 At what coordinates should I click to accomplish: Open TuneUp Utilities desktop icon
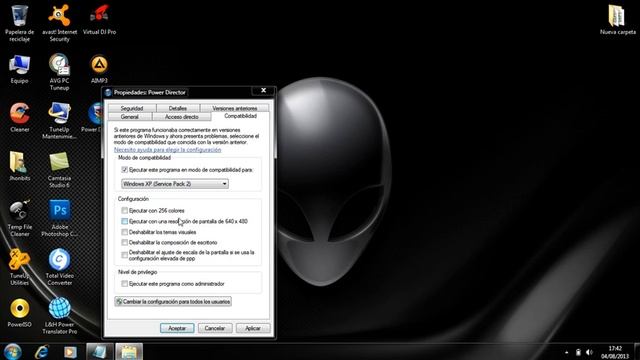pyautogui.click(x=19, y=267)
